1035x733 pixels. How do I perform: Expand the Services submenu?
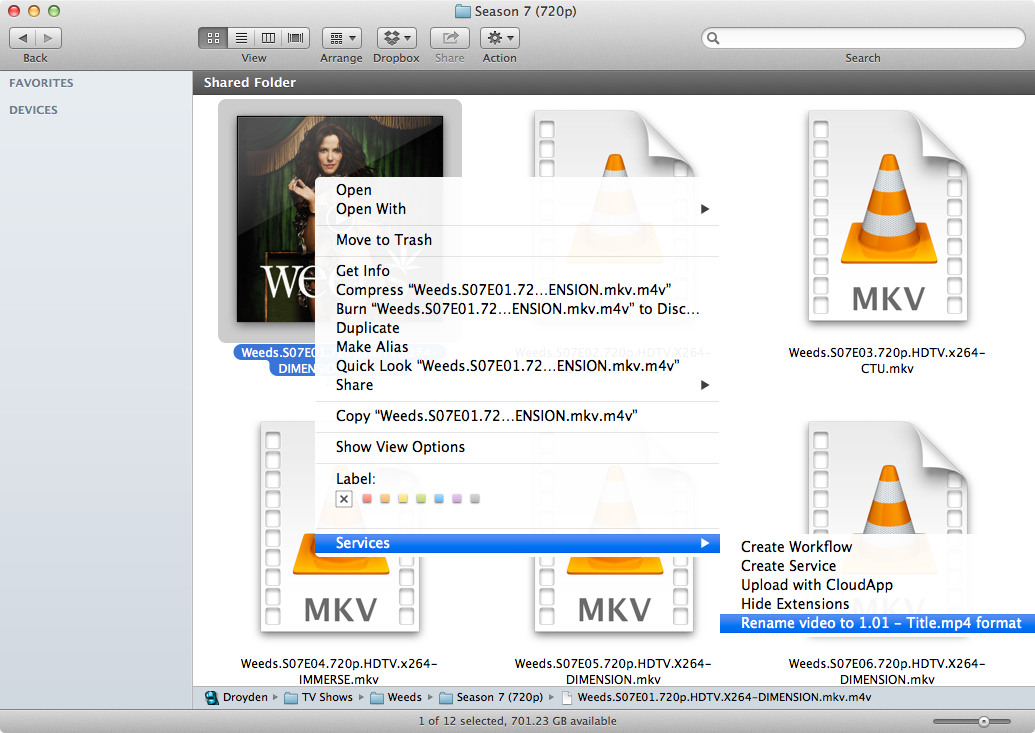click(518, 543)
